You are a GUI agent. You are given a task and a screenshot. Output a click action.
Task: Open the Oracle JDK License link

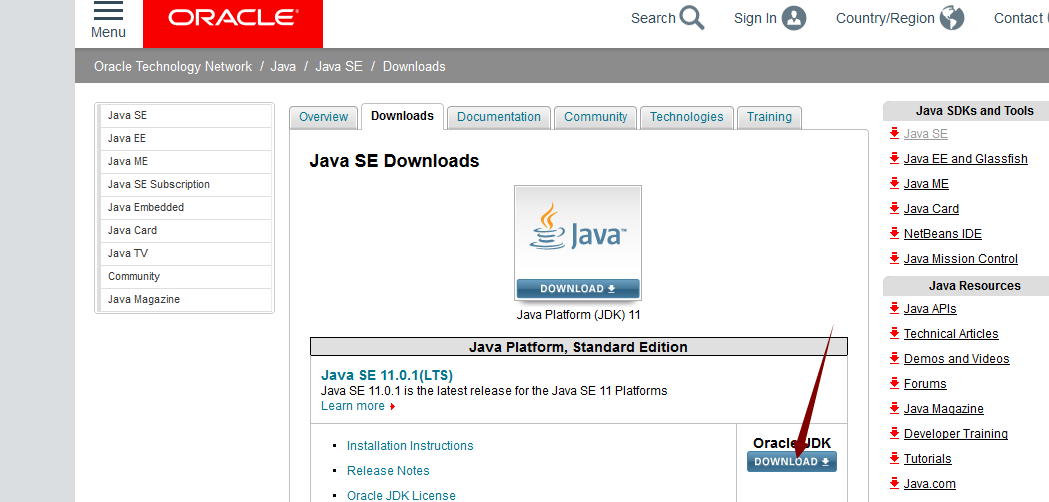401,496
